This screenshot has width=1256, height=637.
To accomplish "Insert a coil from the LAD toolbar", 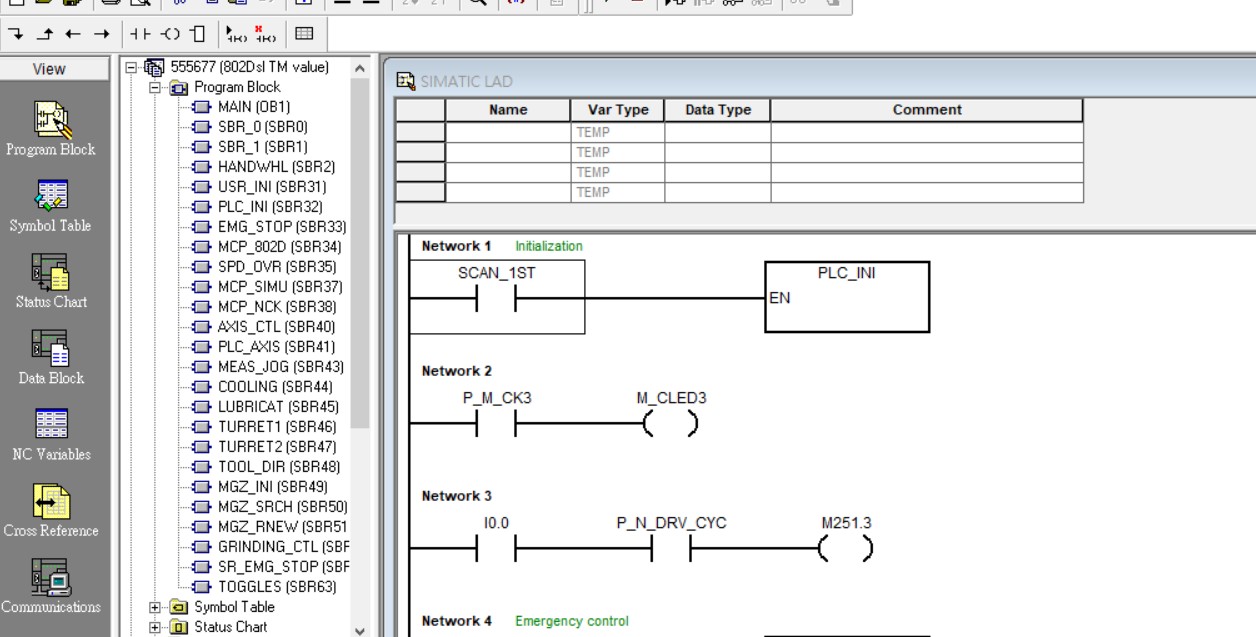I will tap(170, 34).
